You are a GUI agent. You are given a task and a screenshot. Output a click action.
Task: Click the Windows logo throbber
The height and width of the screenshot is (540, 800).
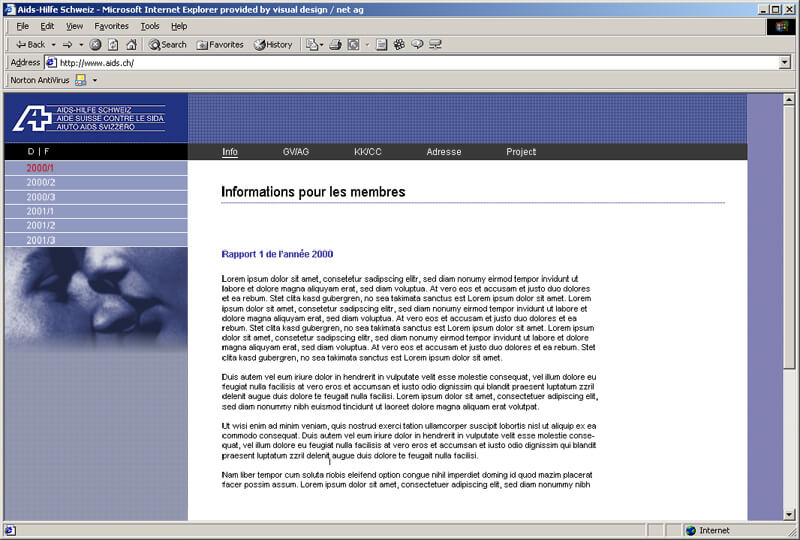(x=781, y=27)
